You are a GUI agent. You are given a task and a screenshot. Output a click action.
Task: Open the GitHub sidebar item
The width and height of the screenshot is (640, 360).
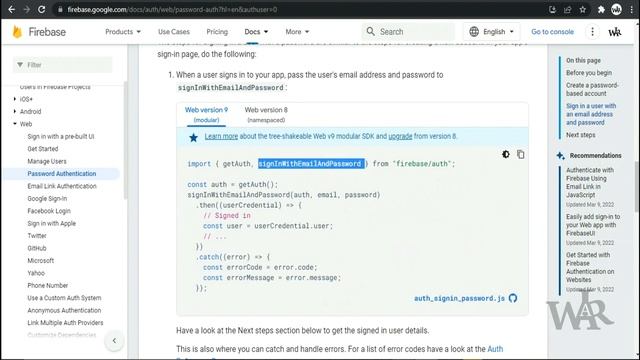click(37, 248)
